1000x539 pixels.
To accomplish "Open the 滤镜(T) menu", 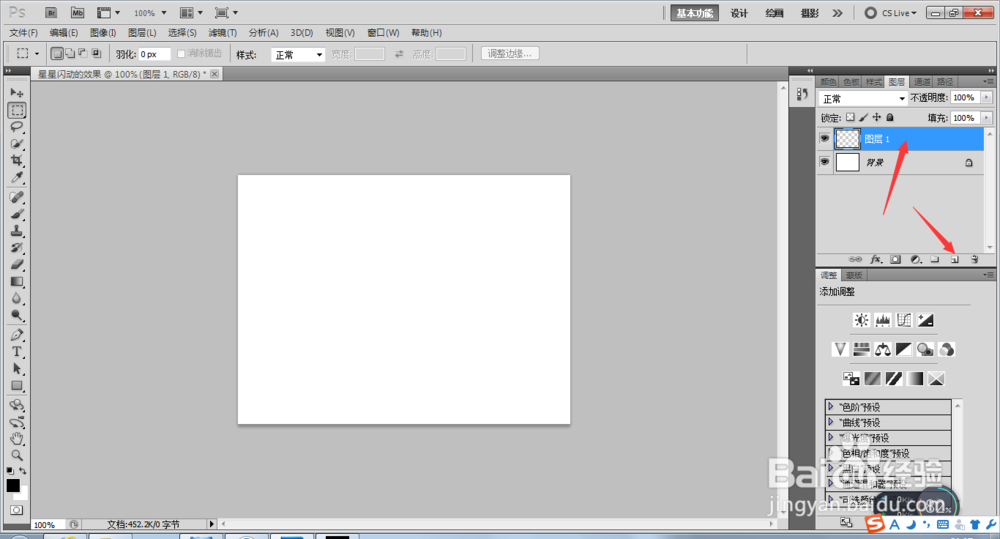I will 222,33.
